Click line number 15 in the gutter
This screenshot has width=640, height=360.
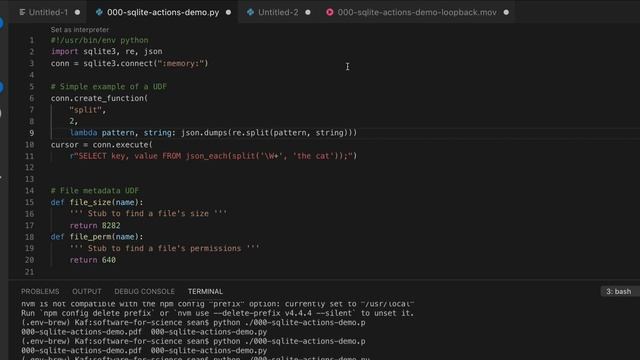point(29,202)
